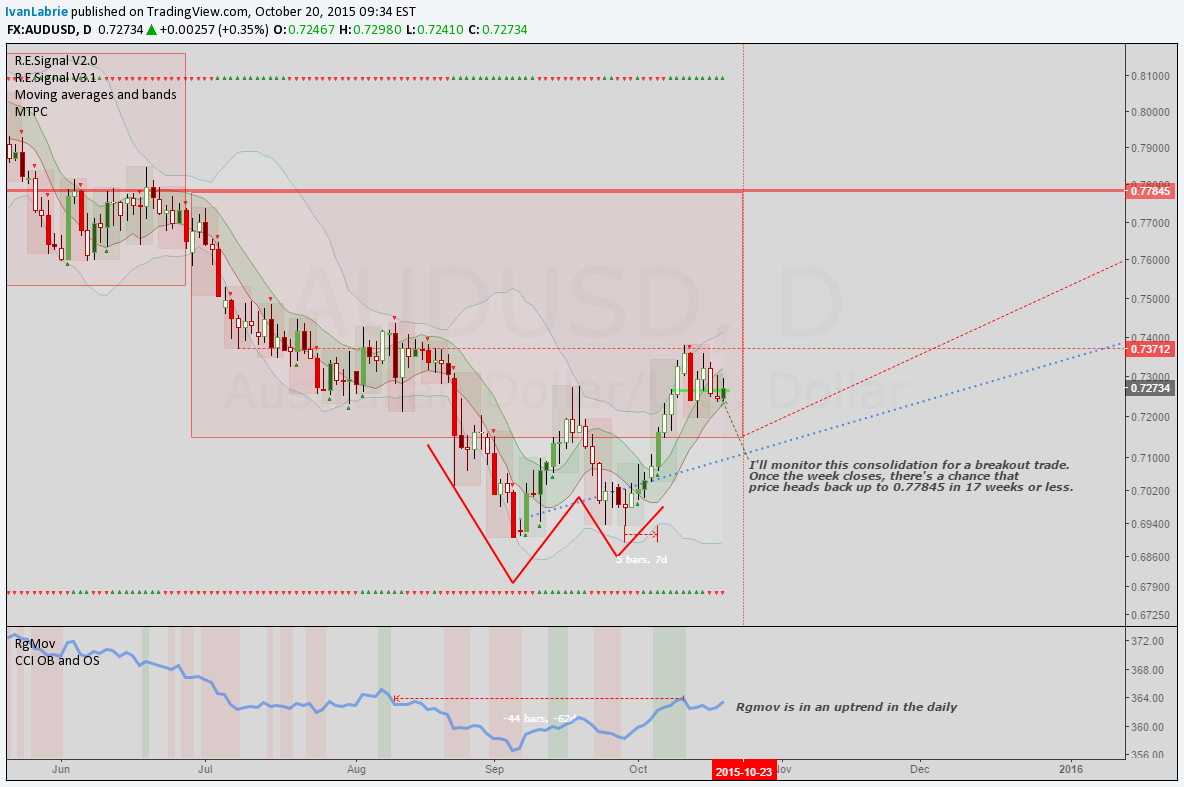
Task: Select the R.E.Signal V3.1 indicator label
Action: [56, 78]
